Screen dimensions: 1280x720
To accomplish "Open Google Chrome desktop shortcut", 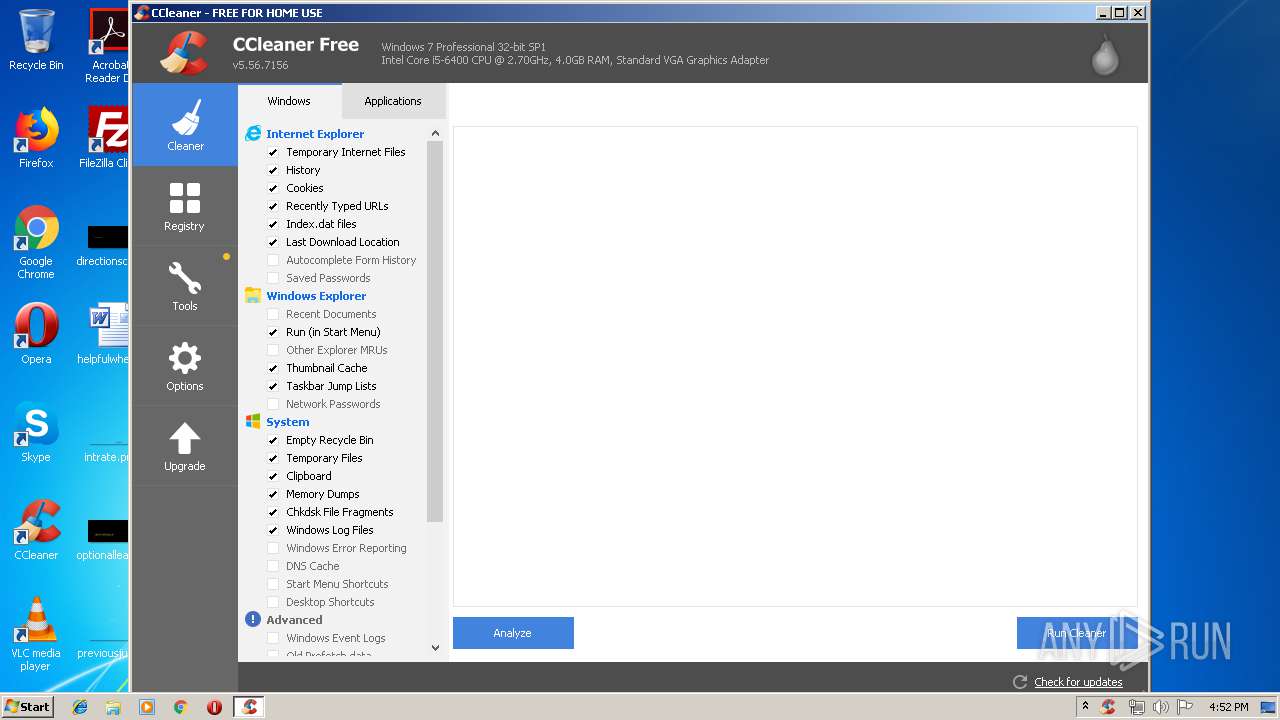I will [x=36, y=242].
